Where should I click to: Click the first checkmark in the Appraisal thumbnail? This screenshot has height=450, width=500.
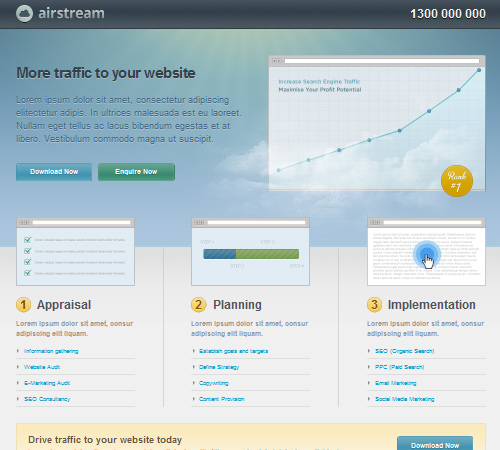(x=28, y=240)
